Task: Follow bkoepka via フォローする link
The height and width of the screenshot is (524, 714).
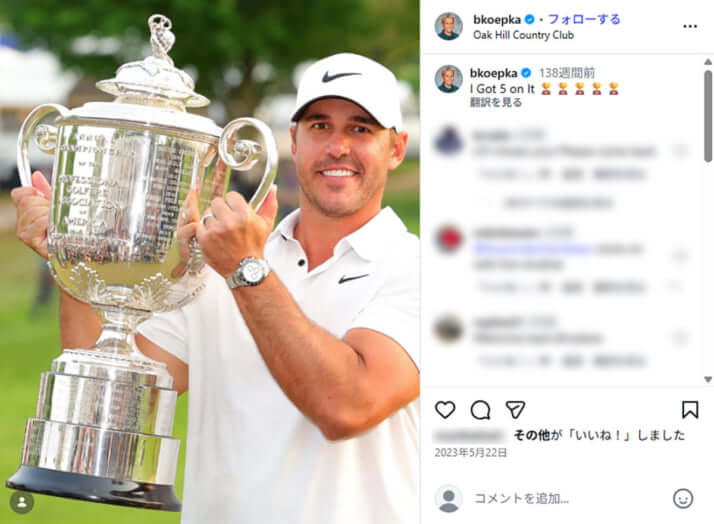Action: click(x=584, y=20)
